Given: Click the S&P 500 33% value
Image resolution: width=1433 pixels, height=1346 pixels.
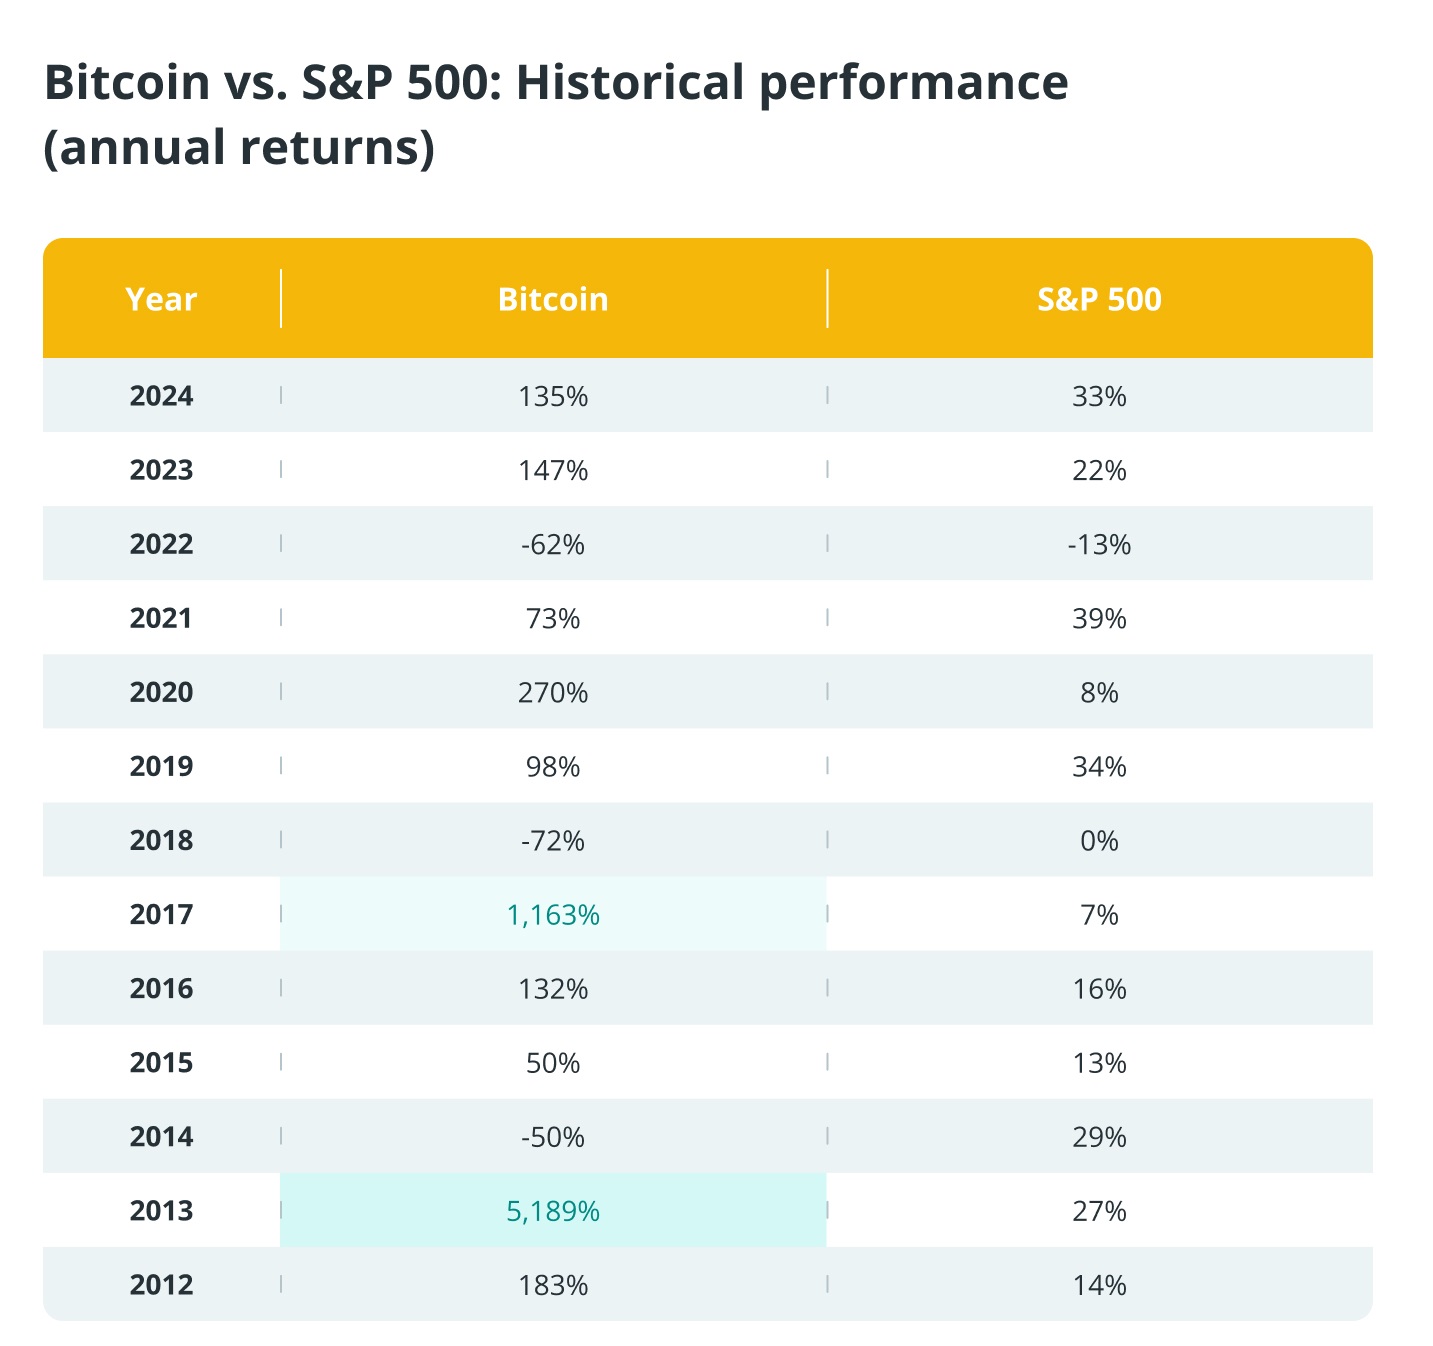Looking at the screenshot, I should click(1099, 397).
